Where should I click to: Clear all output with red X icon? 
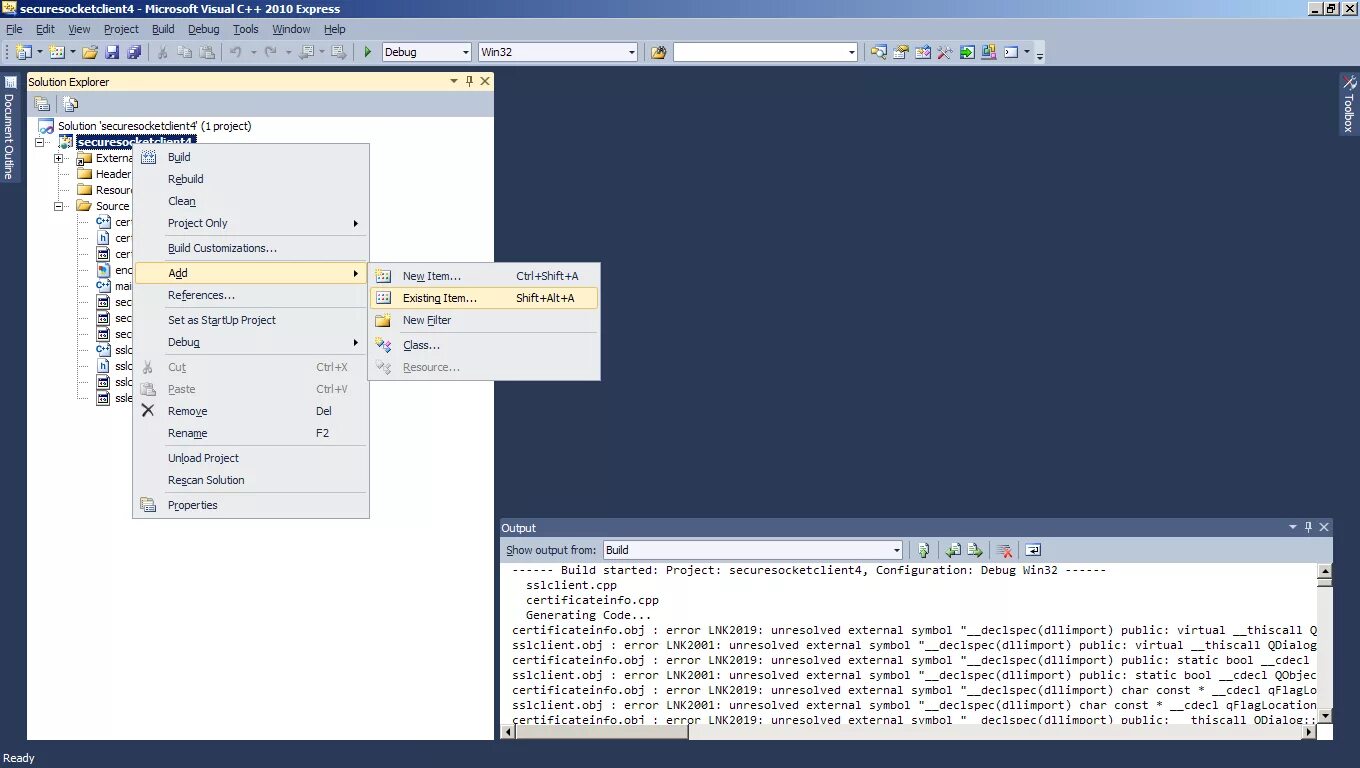[x=1004, y=550]
